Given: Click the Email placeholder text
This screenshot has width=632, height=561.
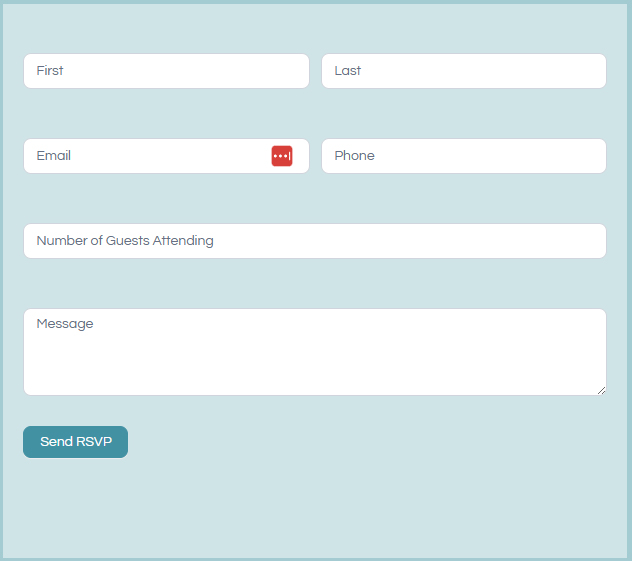Looking at the screenshot, I should [54, 156].
